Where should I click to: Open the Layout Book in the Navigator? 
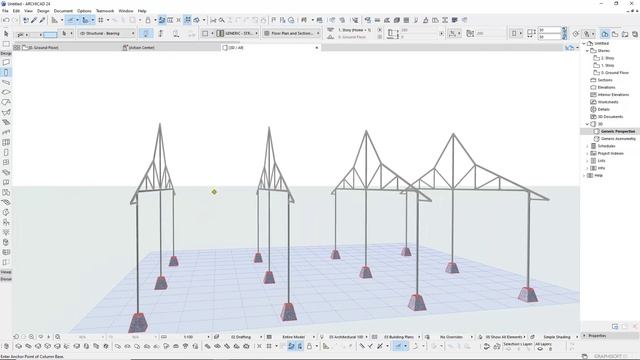pyautogui.click(x=625, y=34)
